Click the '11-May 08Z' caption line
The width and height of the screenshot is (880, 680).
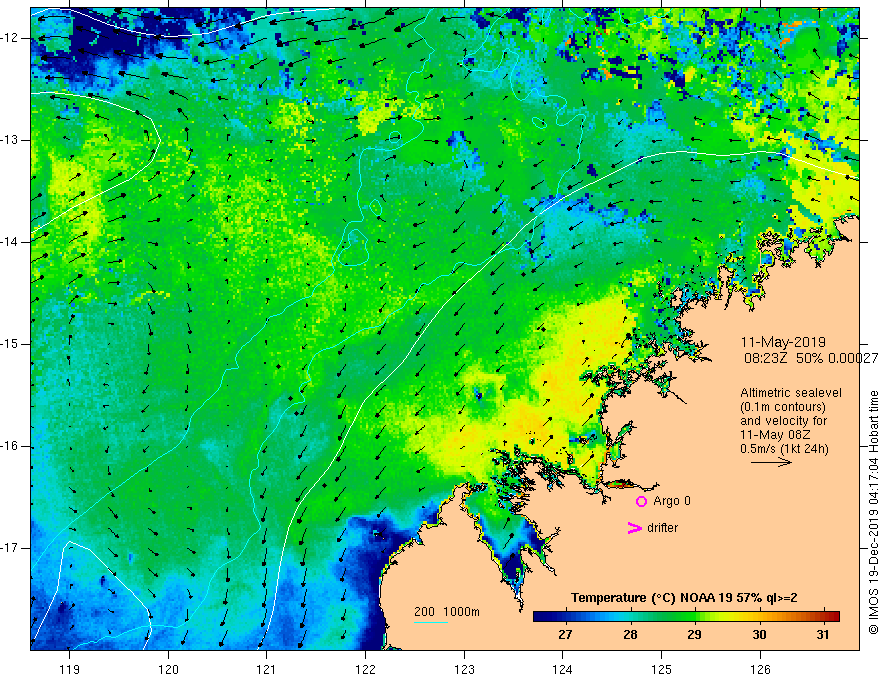click(775, 435)
